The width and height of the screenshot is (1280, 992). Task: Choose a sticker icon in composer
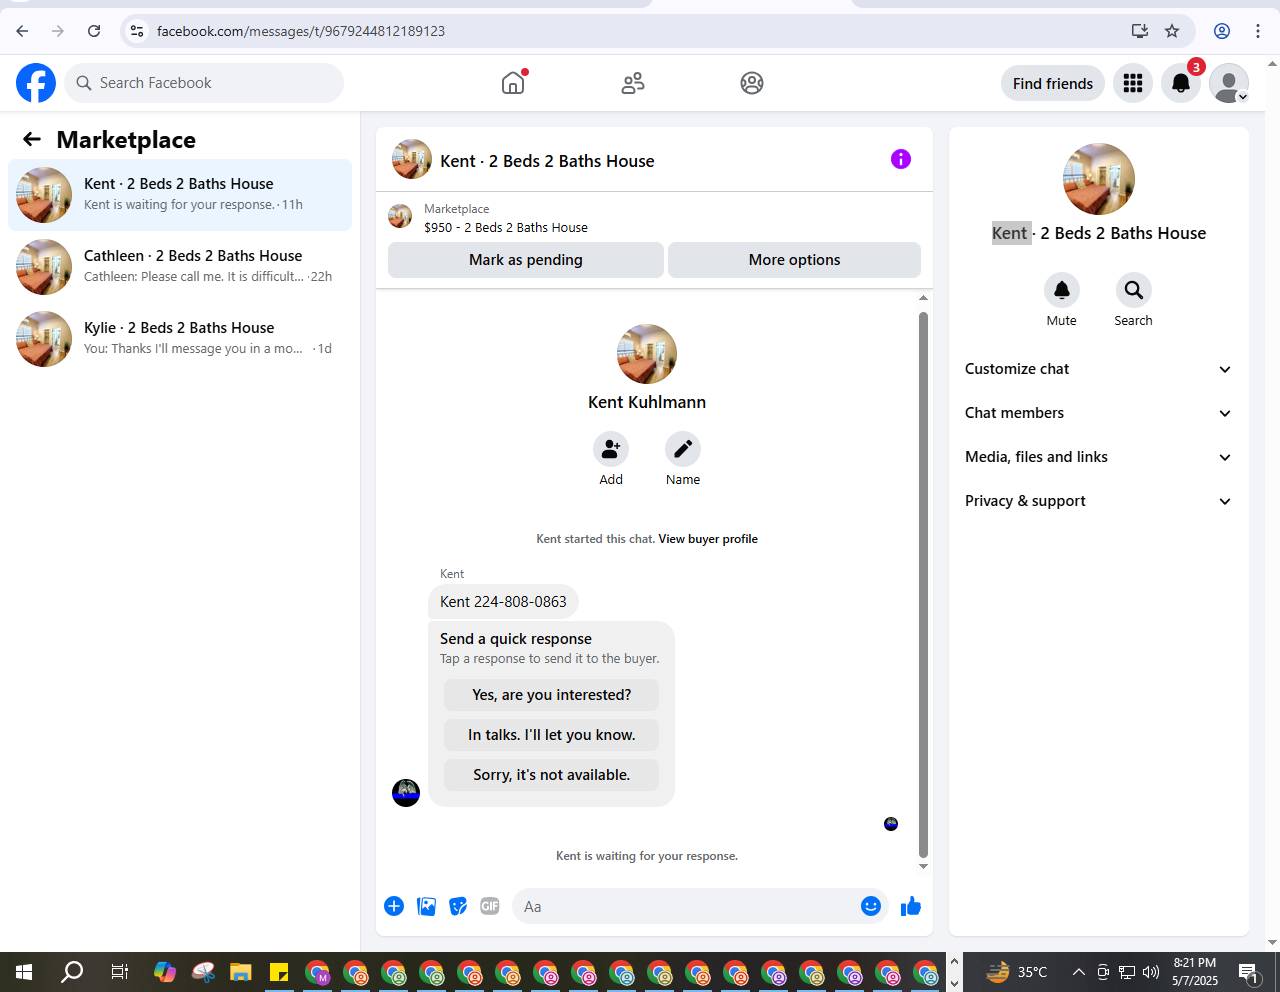pos(458,906)
